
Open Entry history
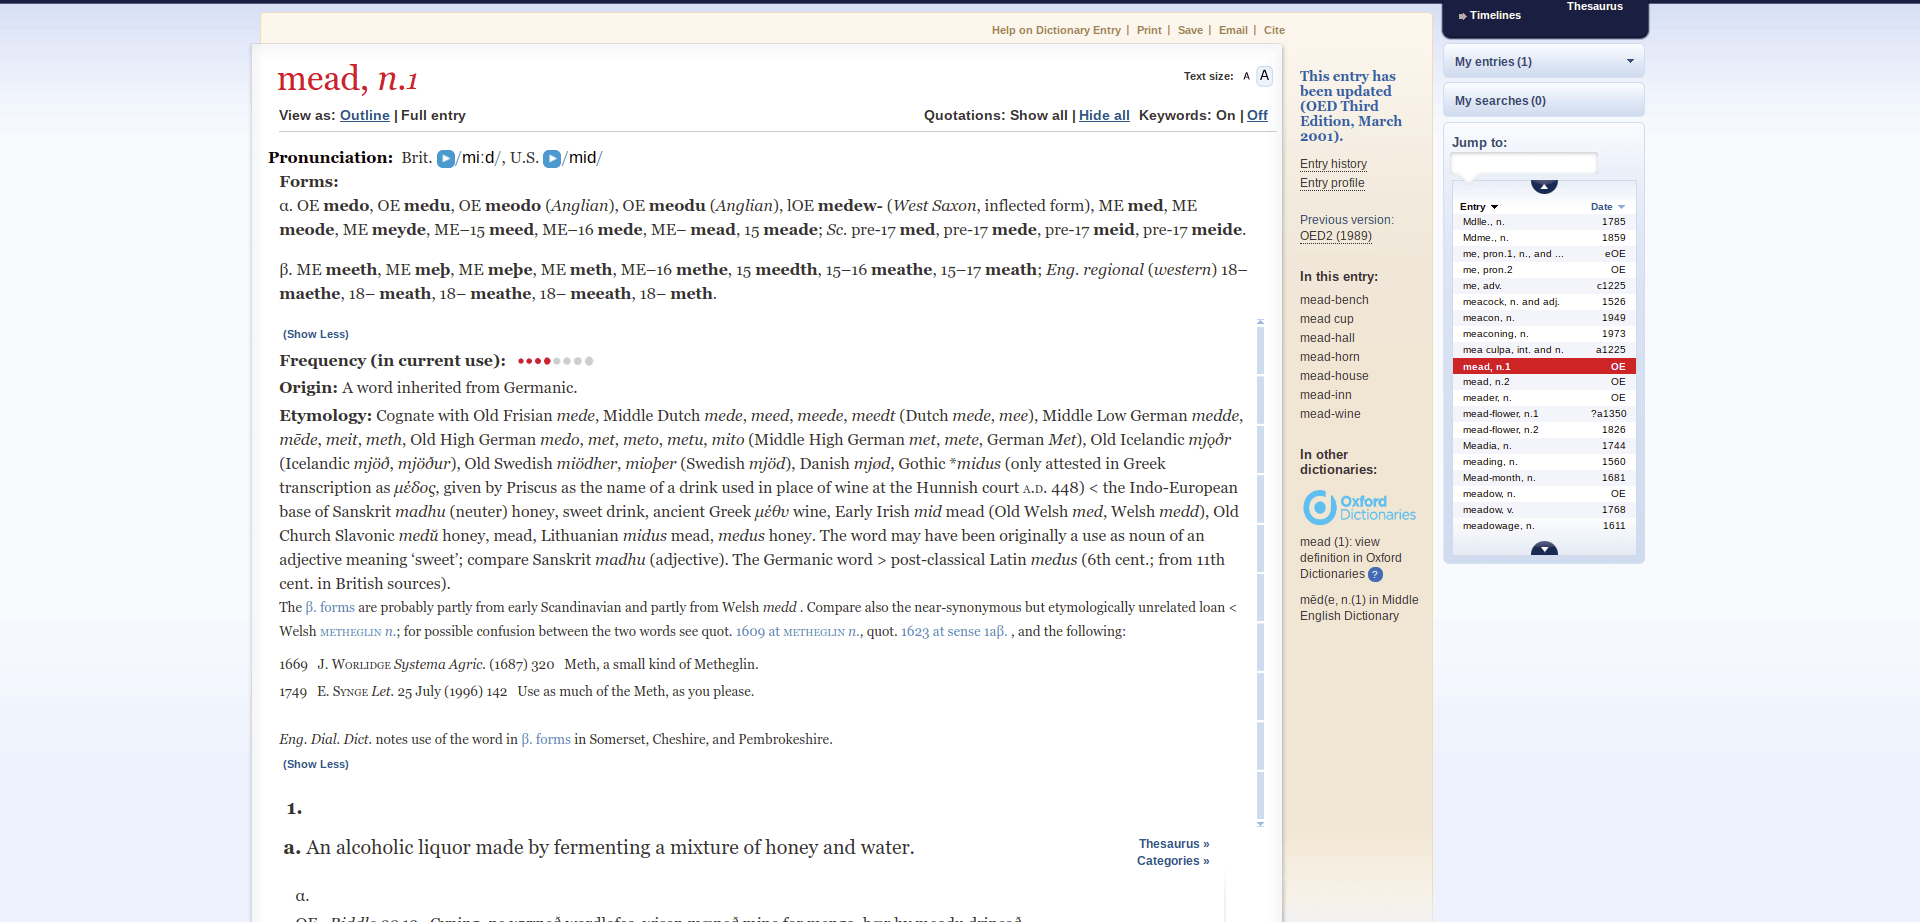click(x=1333, y=164)
